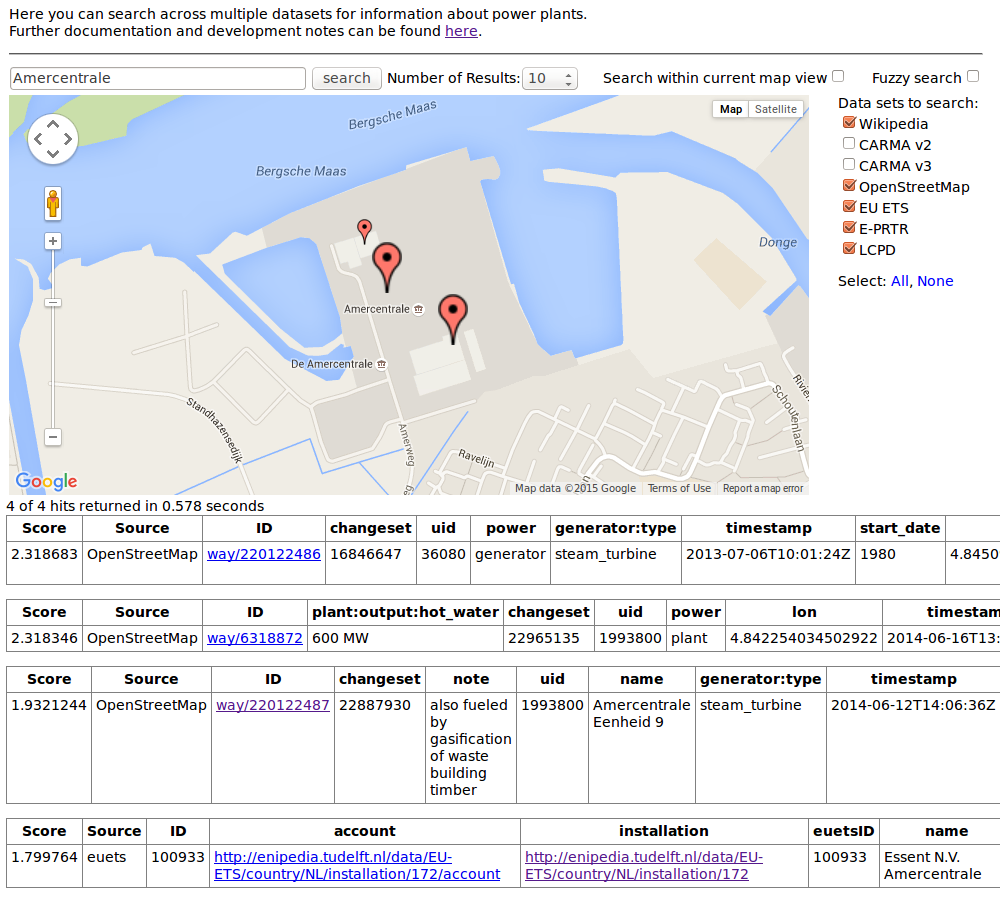Image resolution: width=1000 pixels, height=900 pixels.
Task: Click the Street View pegman icon
Action: coord(53,203)
